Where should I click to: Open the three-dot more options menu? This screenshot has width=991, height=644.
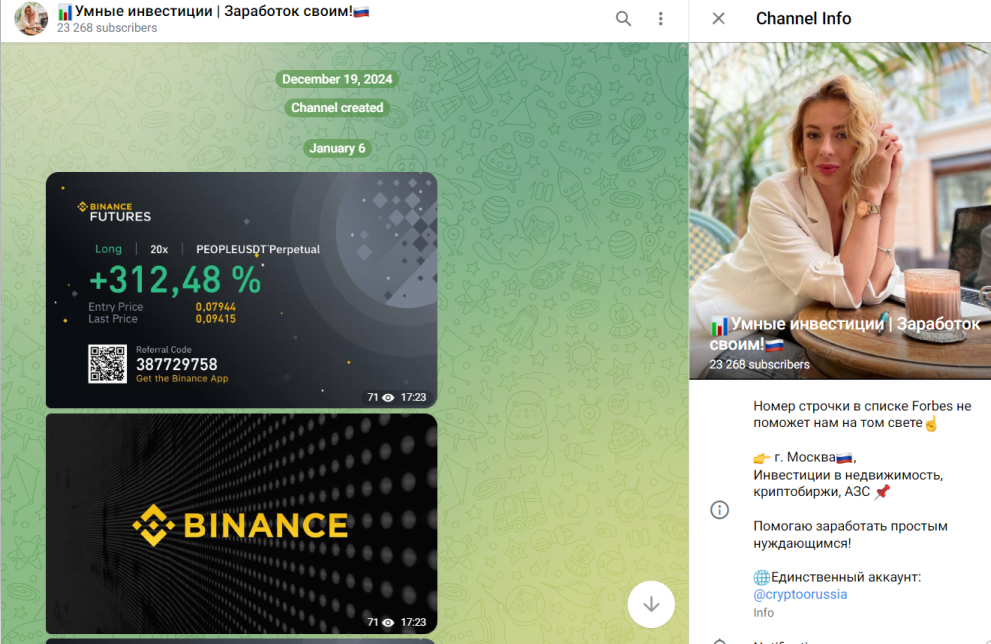pyautogui.click(x=660, y=19)
